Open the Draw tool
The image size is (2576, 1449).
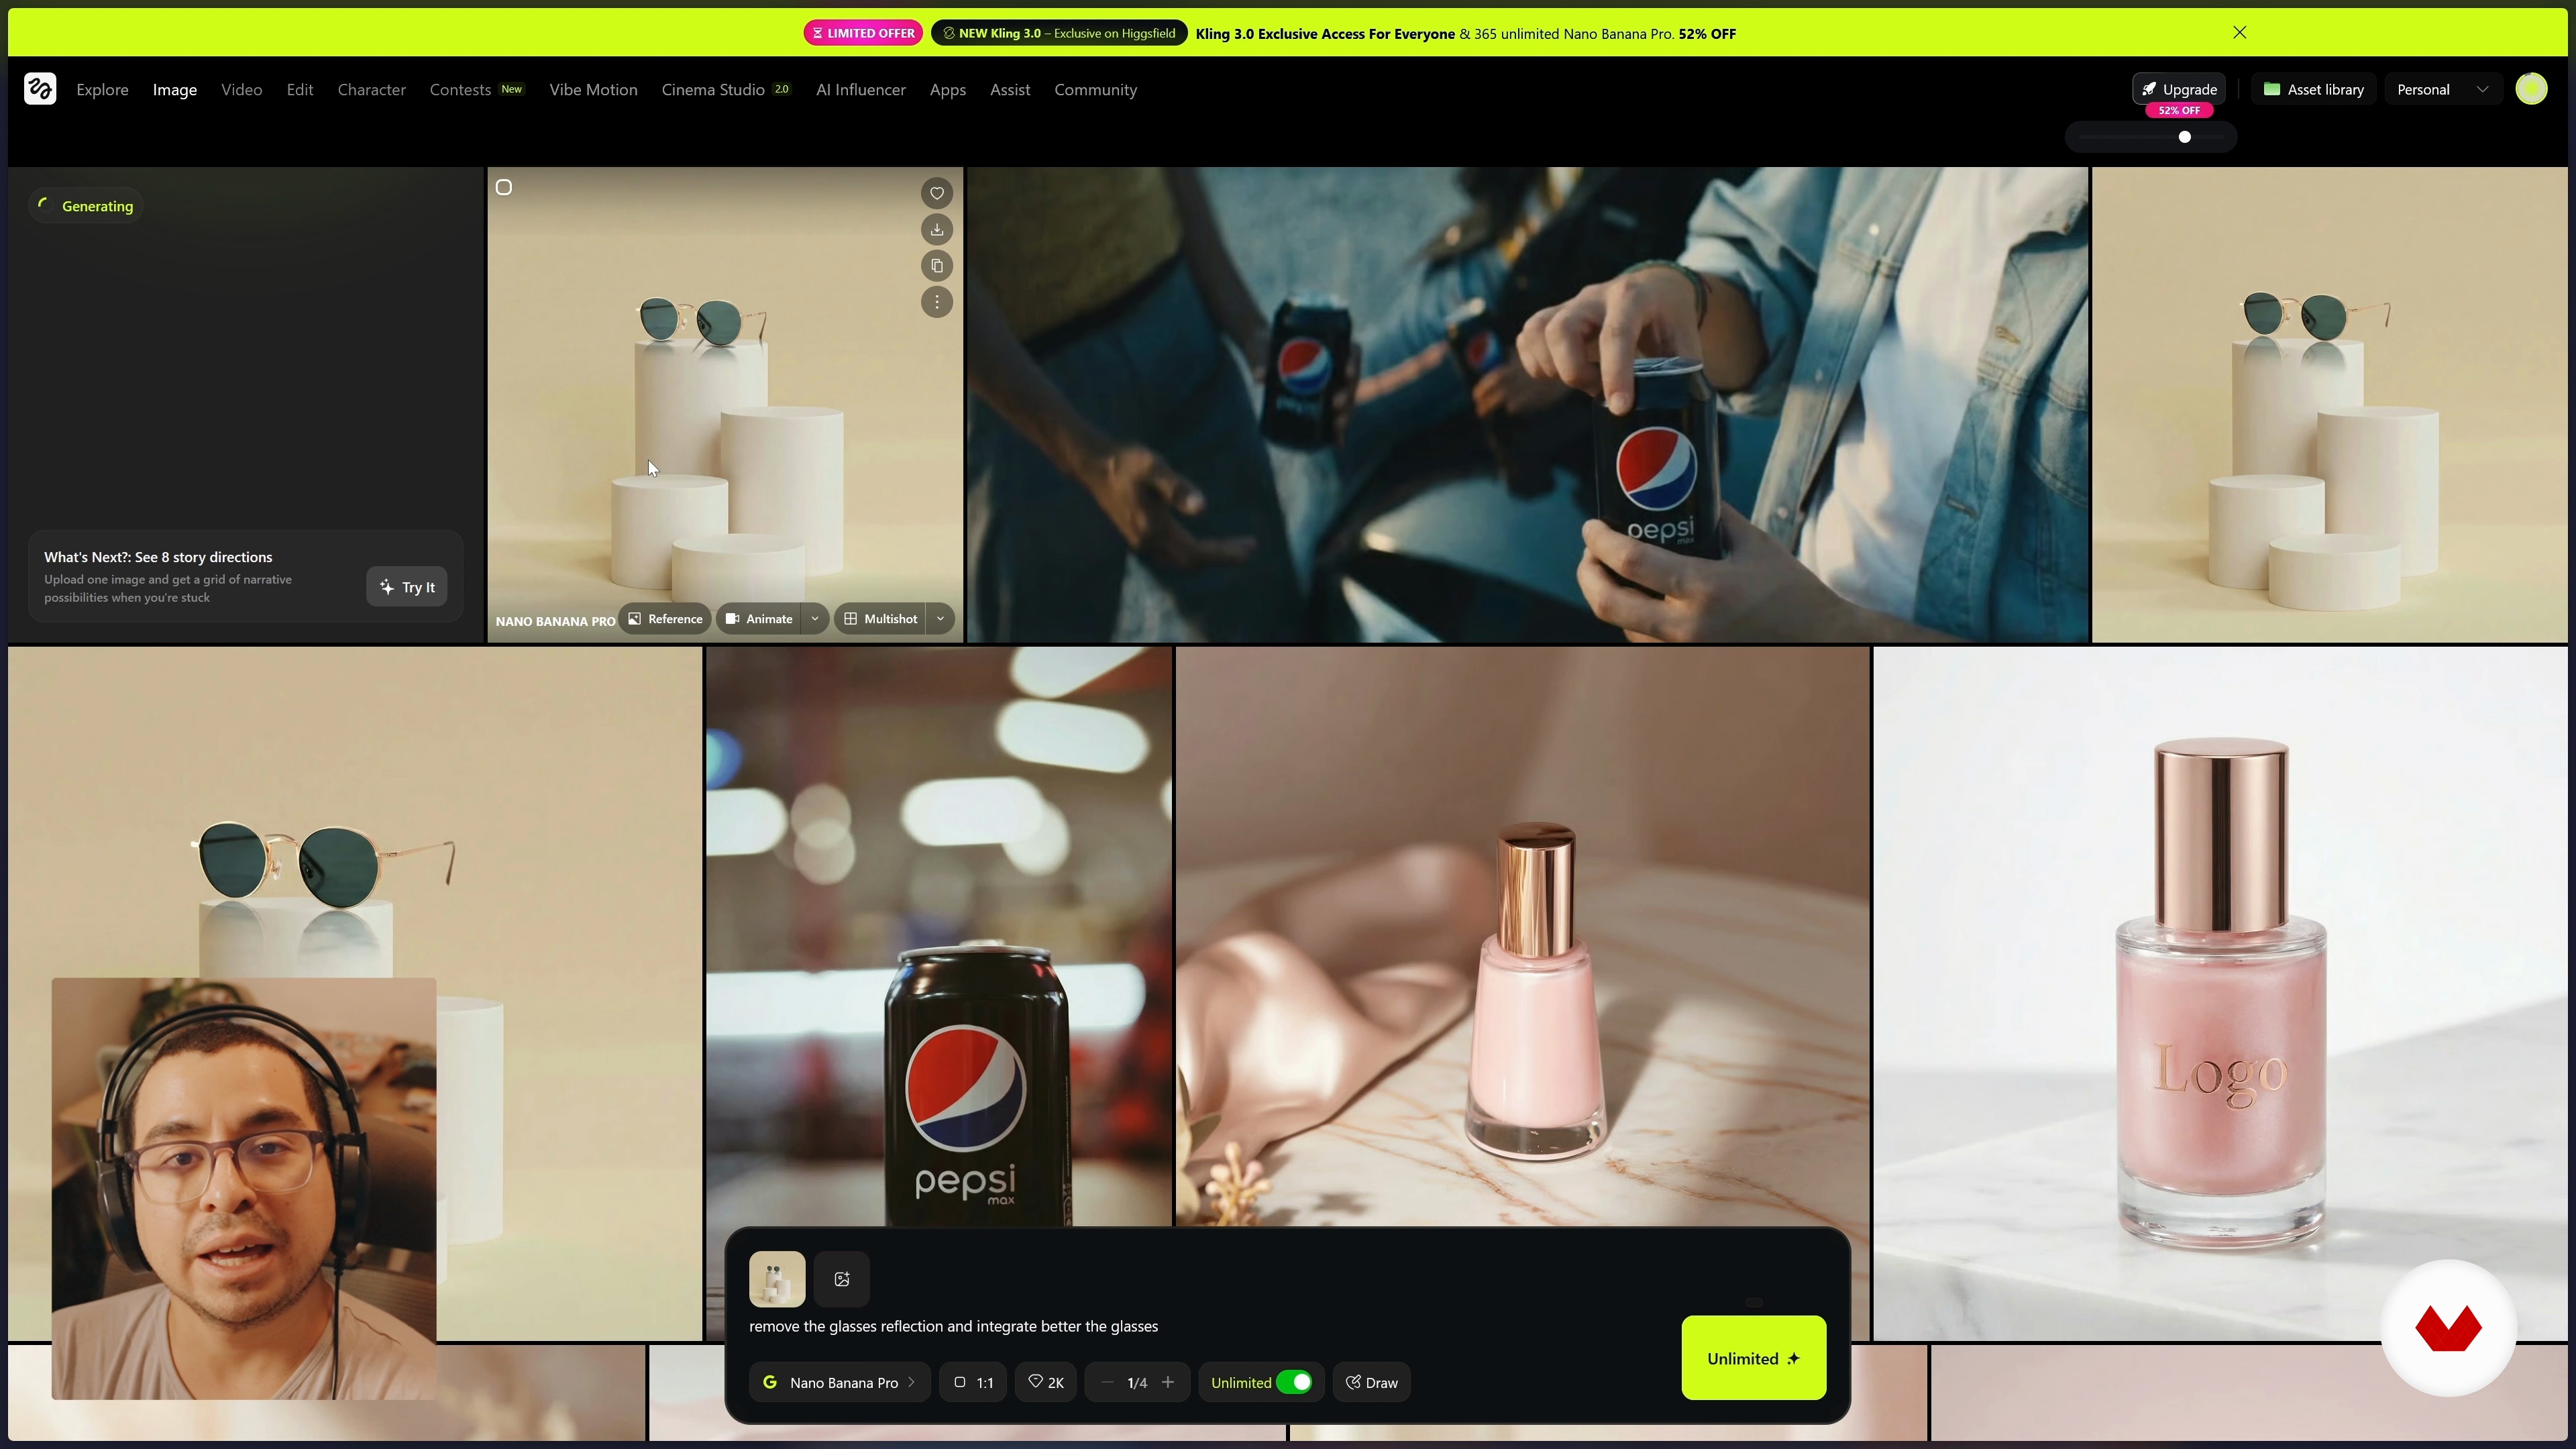tap(1372, 1382)
